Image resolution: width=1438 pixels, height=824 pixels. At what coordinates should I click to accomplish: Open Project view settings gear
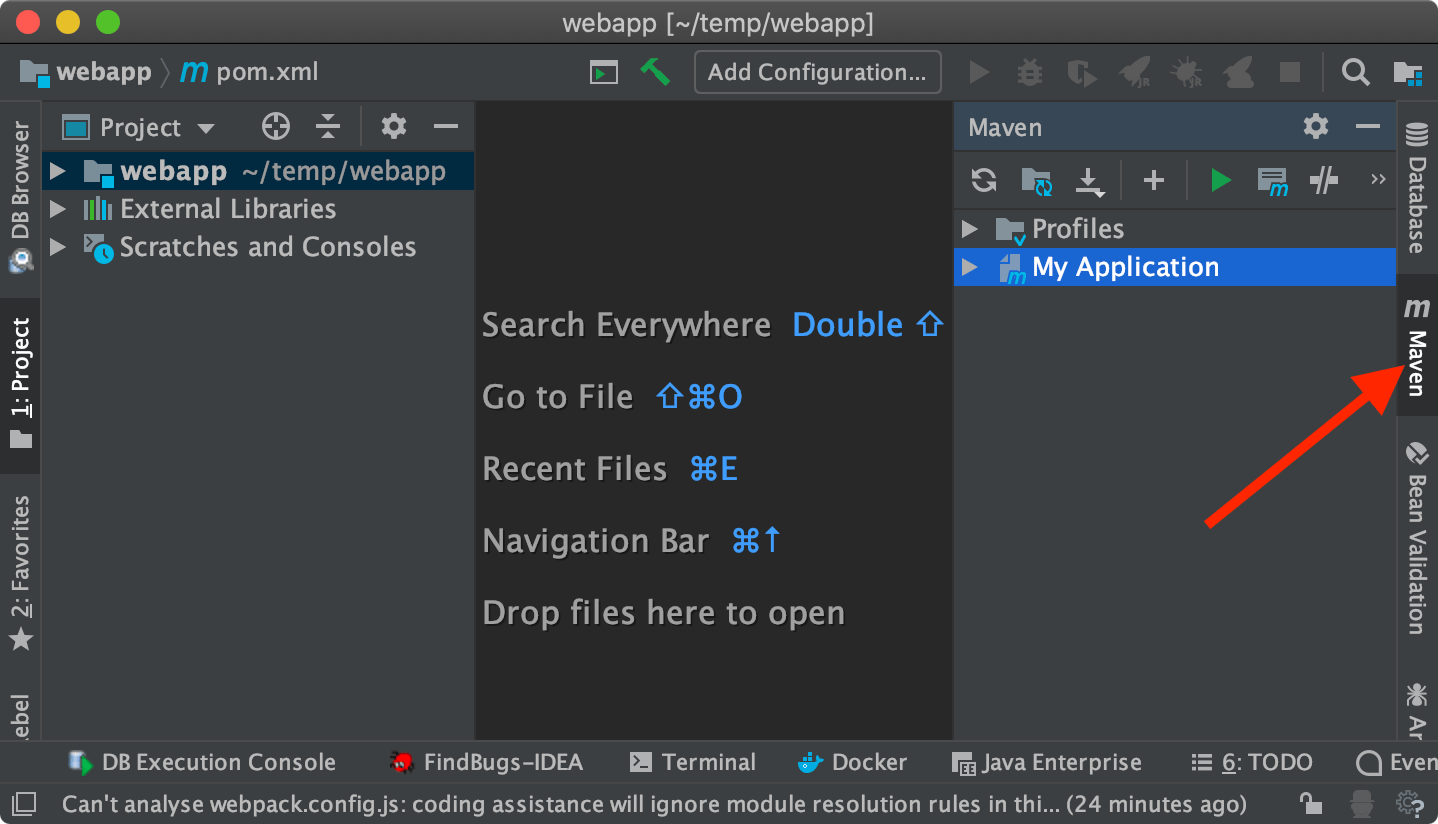[x=393, y=126]
